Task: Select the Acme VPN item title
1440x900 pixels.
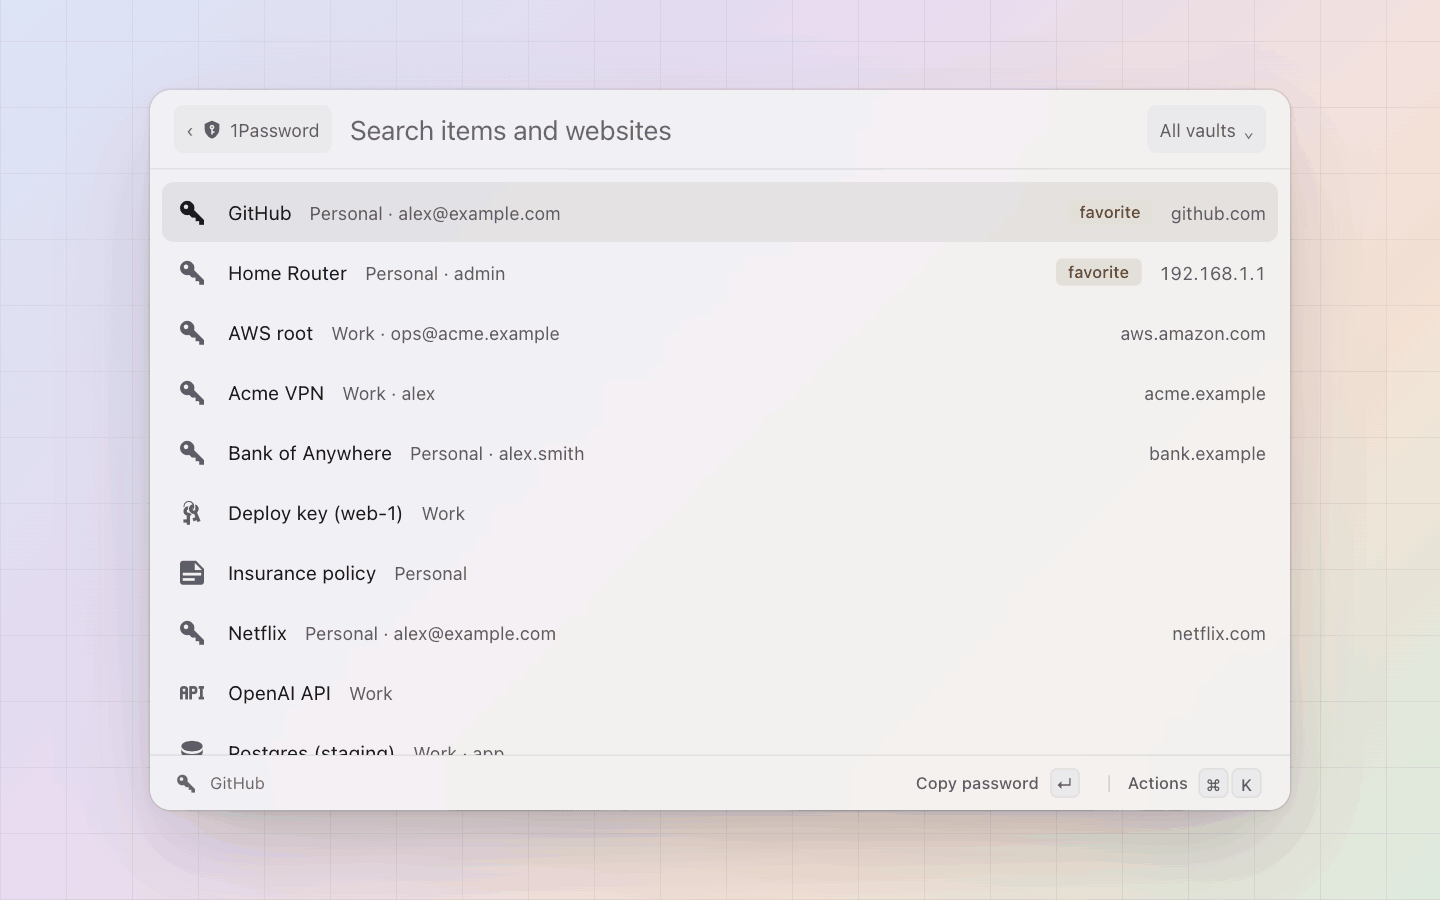Action: click(x=276, y=393)
